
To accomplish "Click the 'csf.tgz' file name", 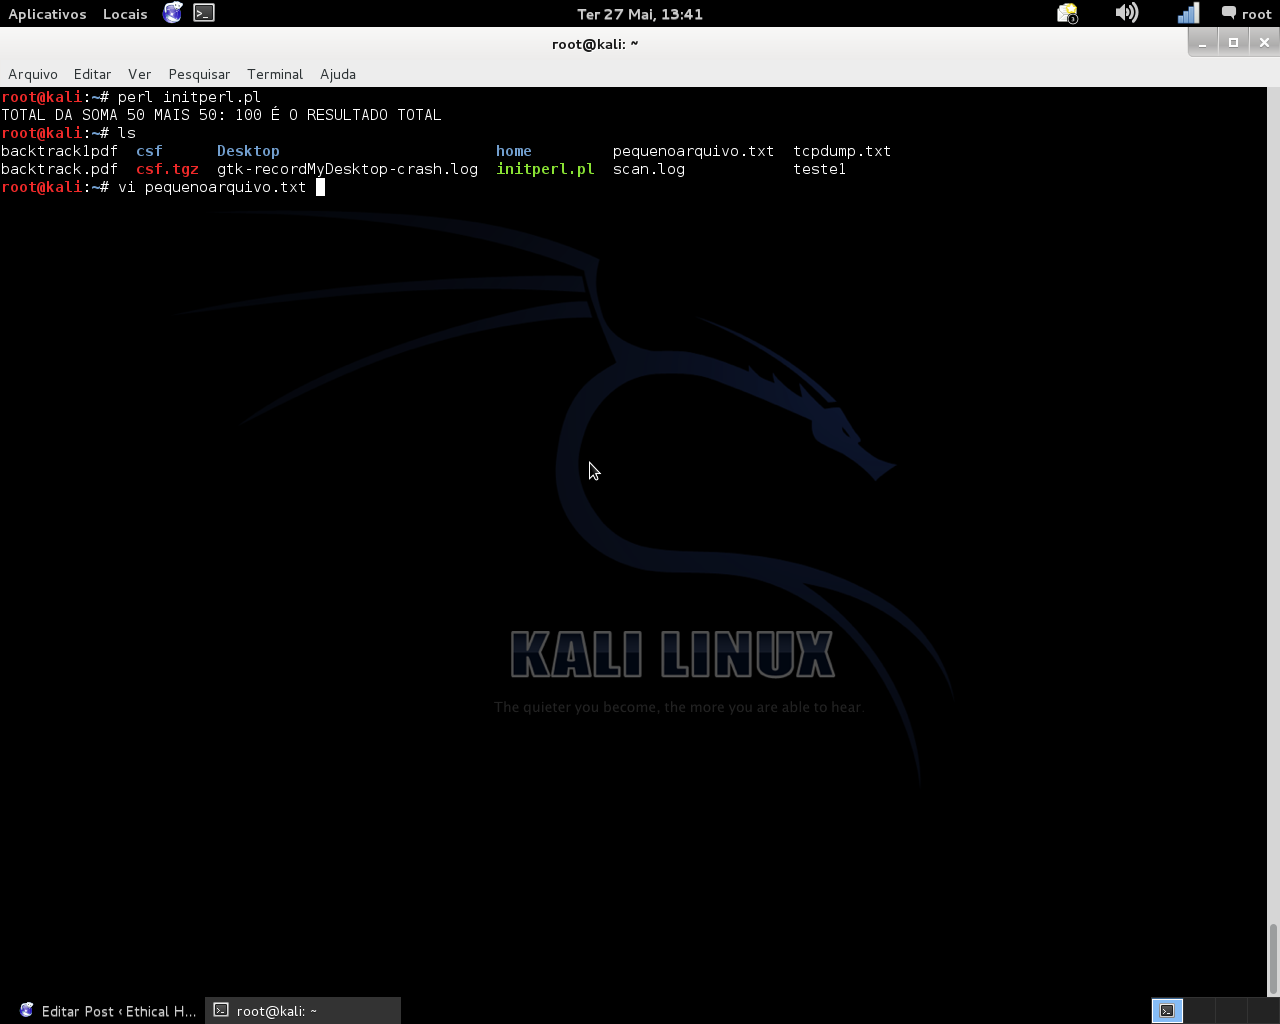I will [x=167, y=169].
